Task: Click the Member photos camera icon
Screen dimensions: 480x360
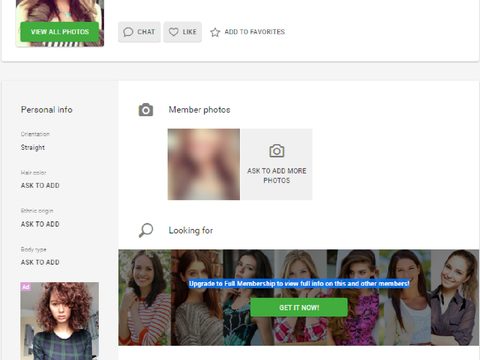Action: [146, 110]
